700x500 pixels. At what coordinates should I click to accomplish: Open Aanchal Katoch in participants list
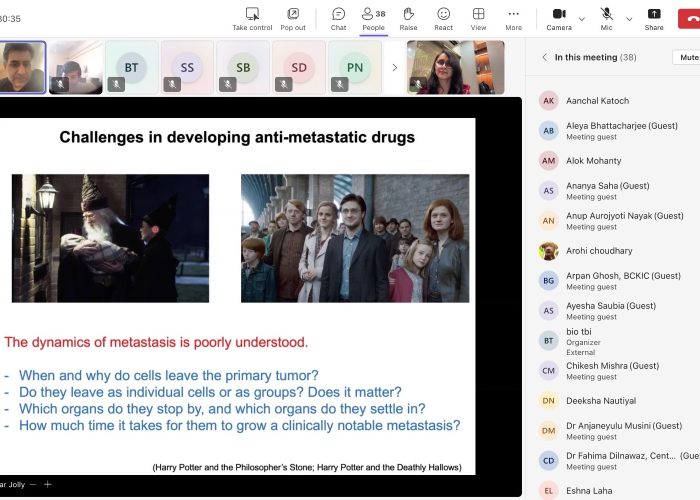[617, 100]
